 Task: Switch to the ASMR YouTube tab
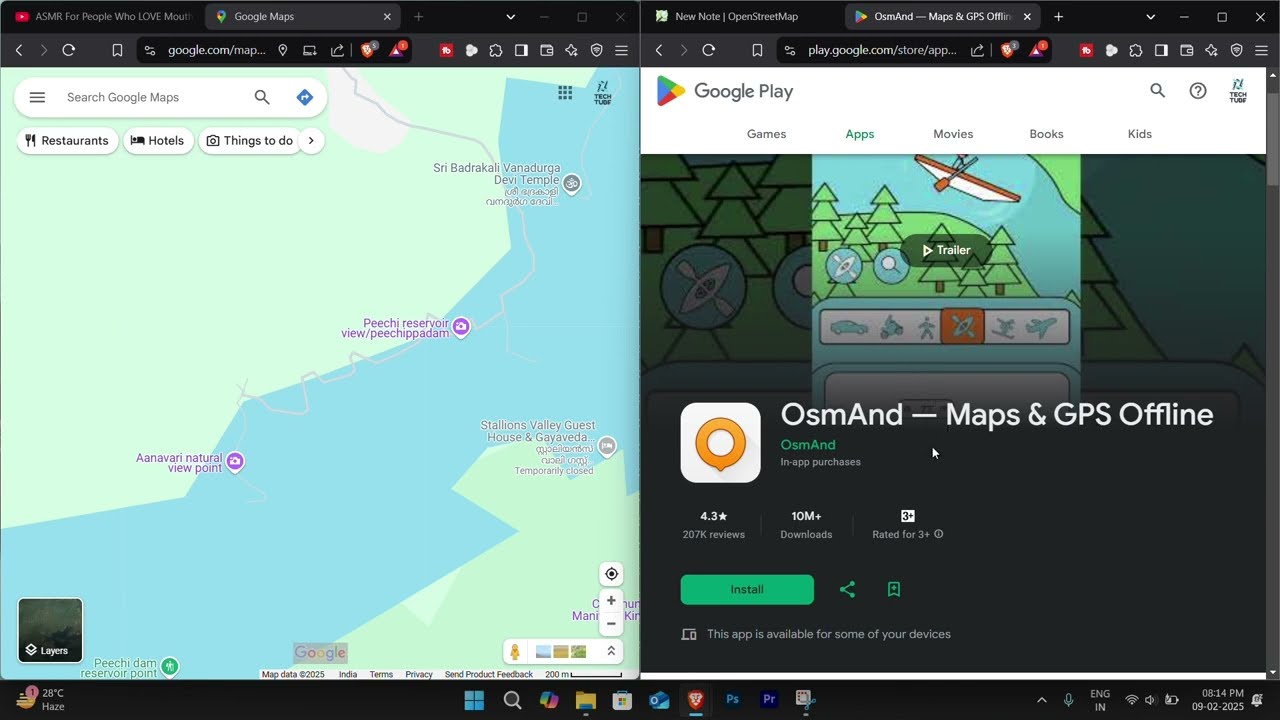pyautogui.click(x=103, y=17)
